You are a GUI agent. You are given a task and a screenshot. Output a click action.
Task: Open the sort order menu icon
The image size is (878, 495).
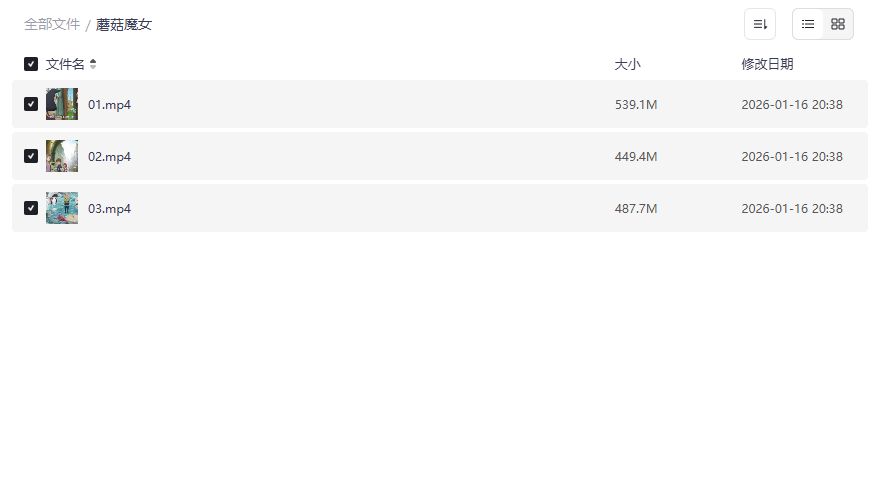(x=760, y=24)
